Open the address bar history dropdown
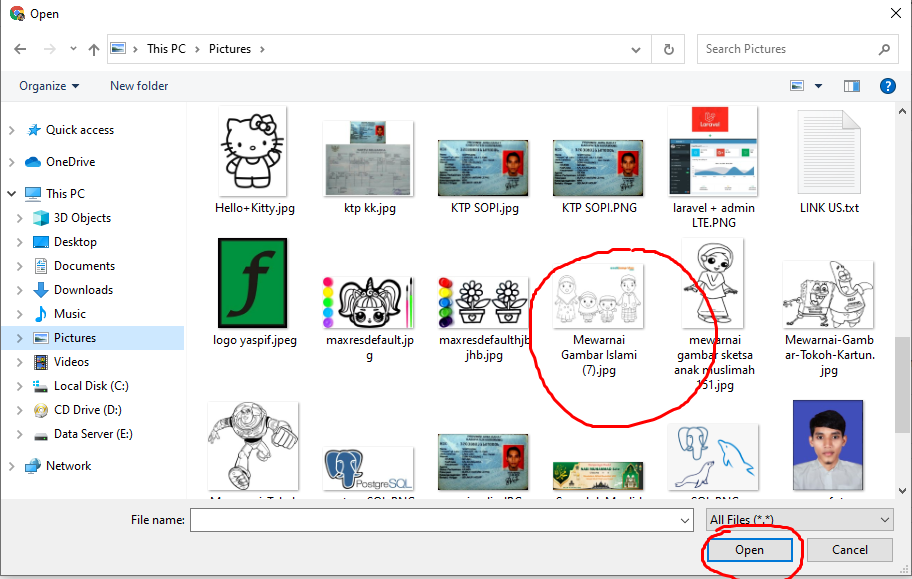 (636, 50)
